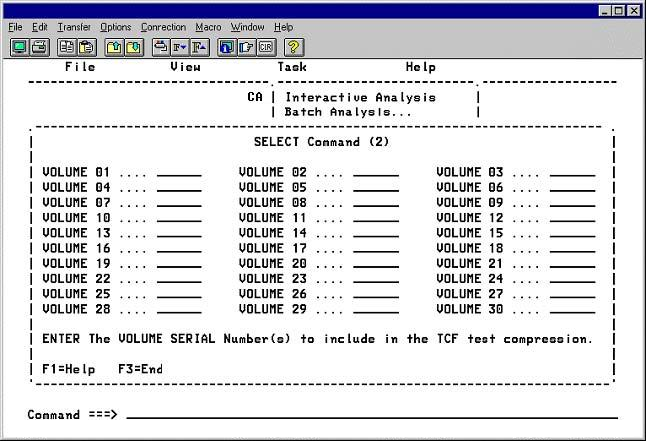Click the VOLUME 21 entry field

point(572,264)
